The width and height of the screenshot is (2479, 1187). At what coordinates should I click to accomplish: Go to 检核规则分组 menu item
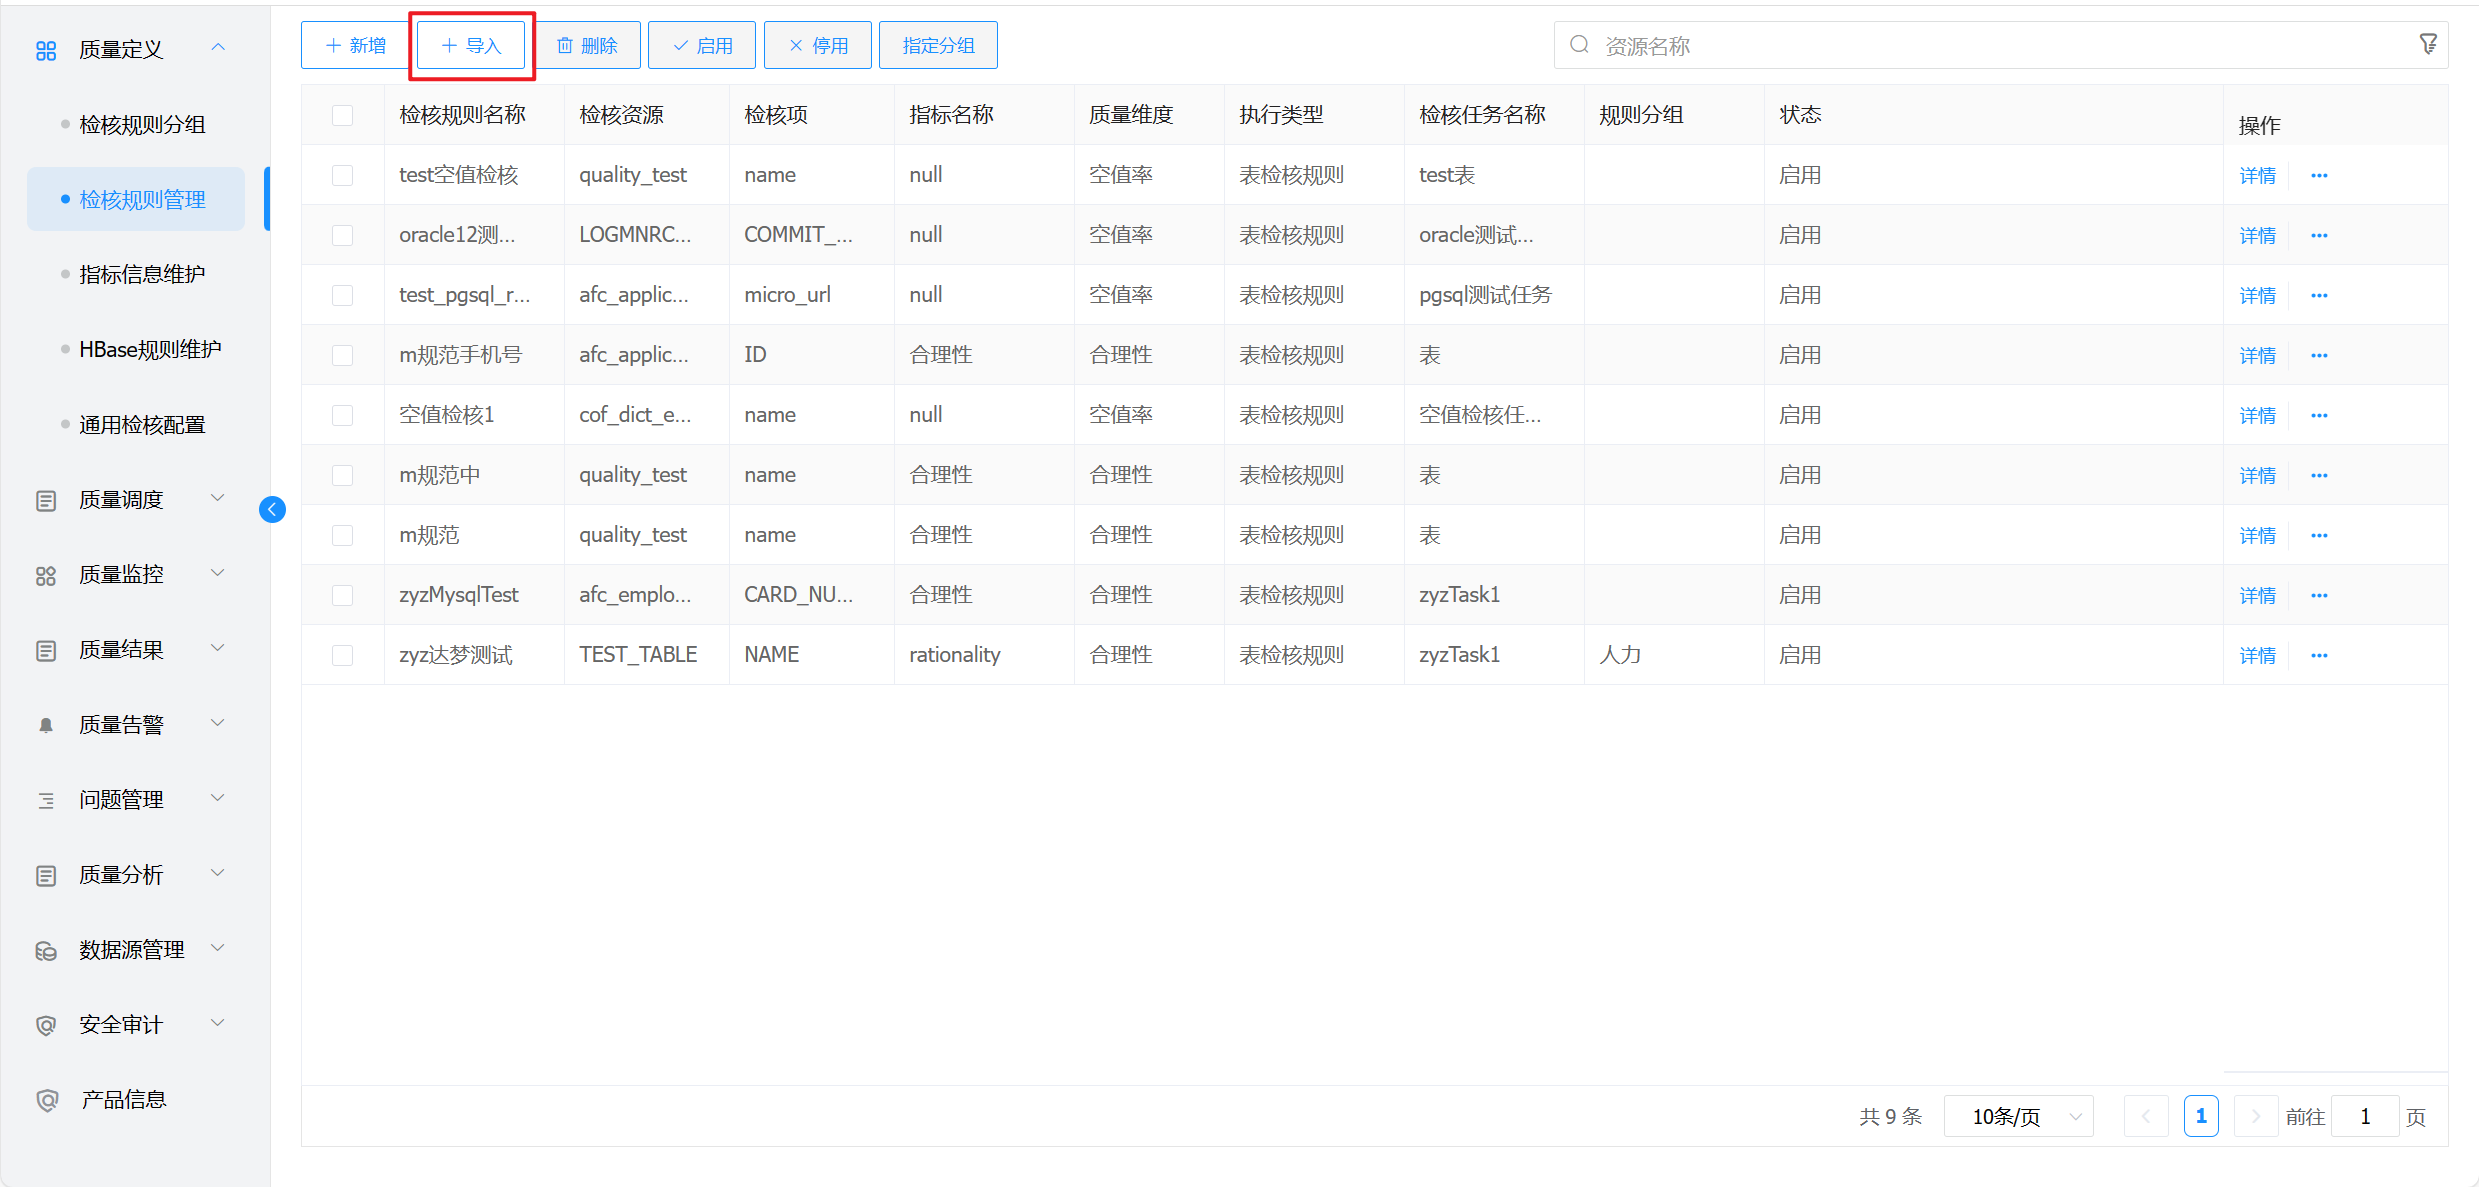pyautogui.click(x=142, y=124)
